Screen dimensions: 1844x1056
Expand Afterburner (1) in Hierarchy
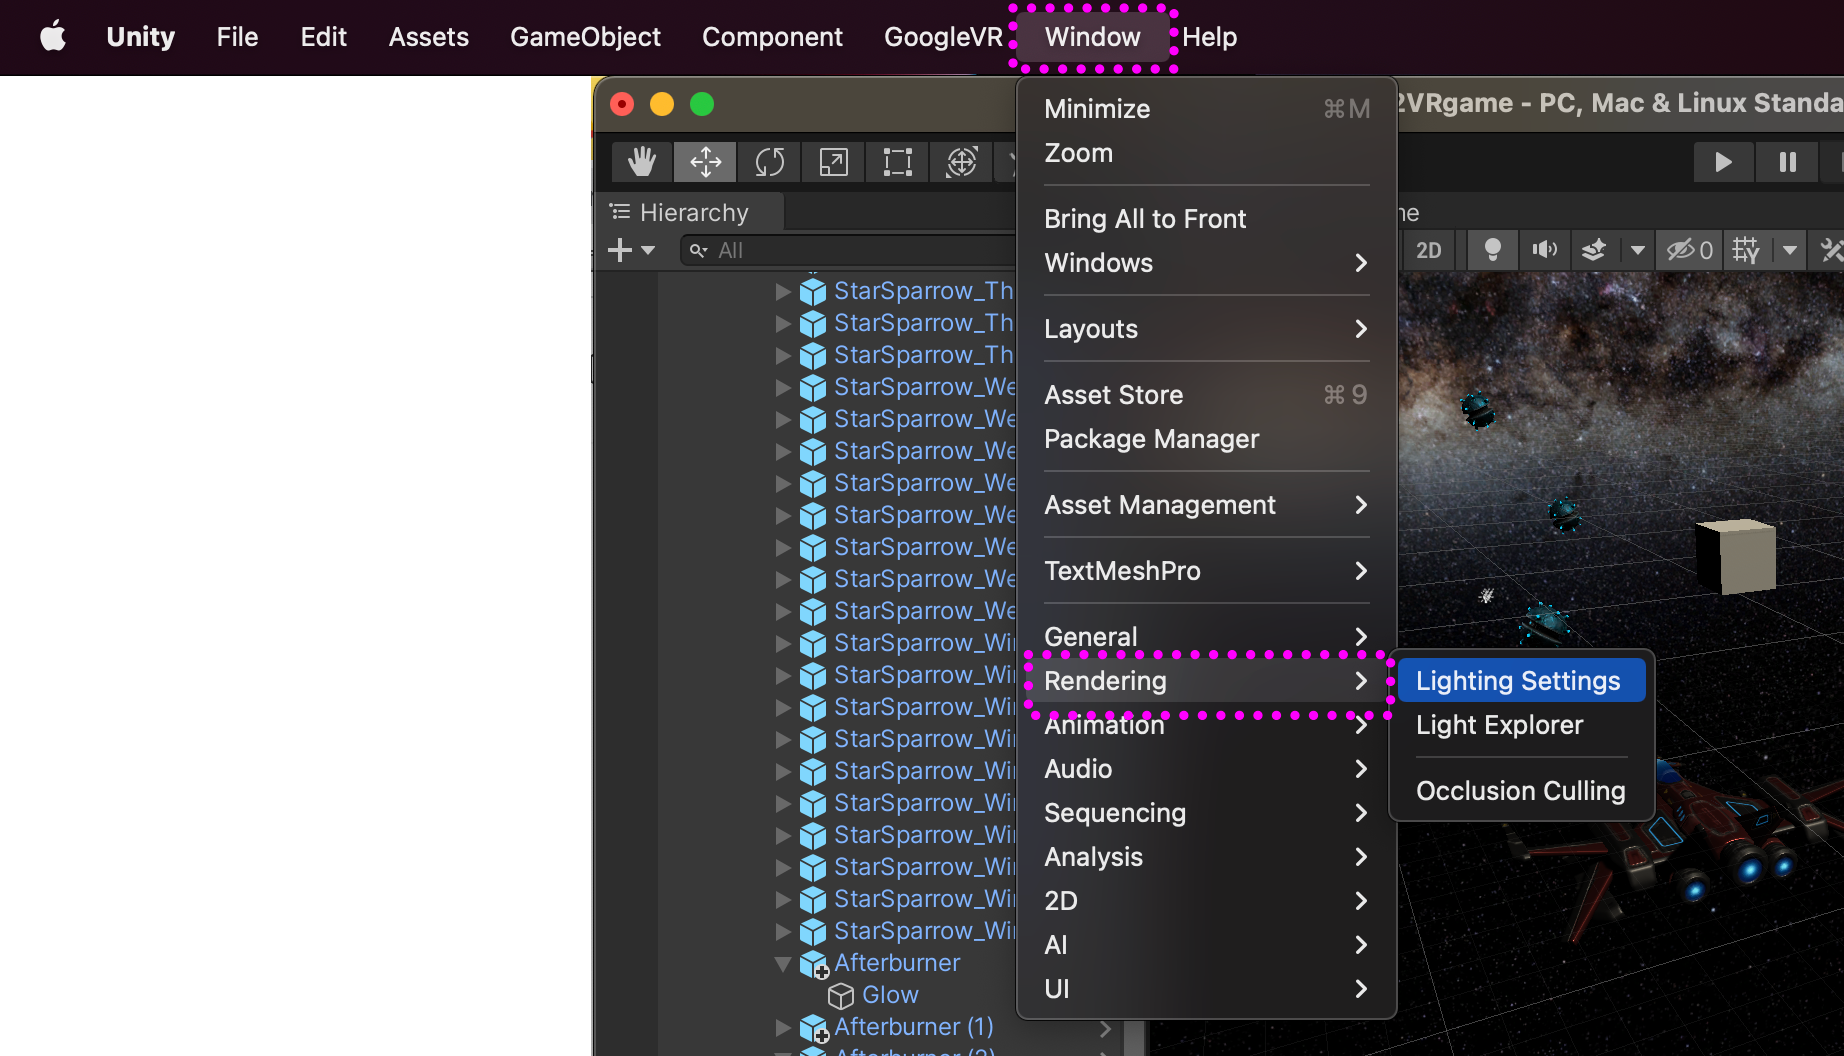pos(783,1027)
